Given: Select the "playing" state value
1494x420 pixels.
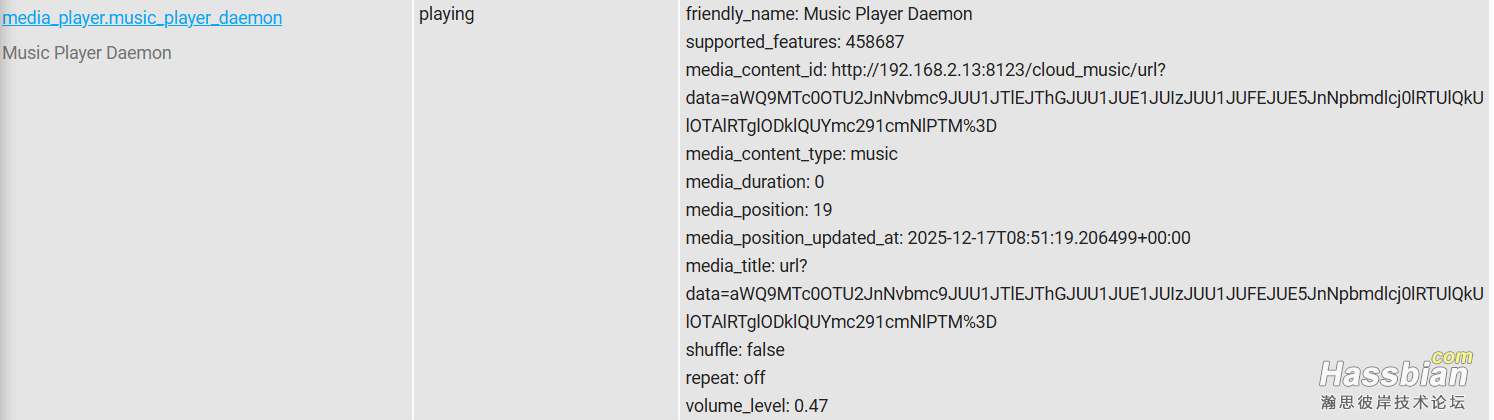Looking at the screenshot, I should click(446, 15).
